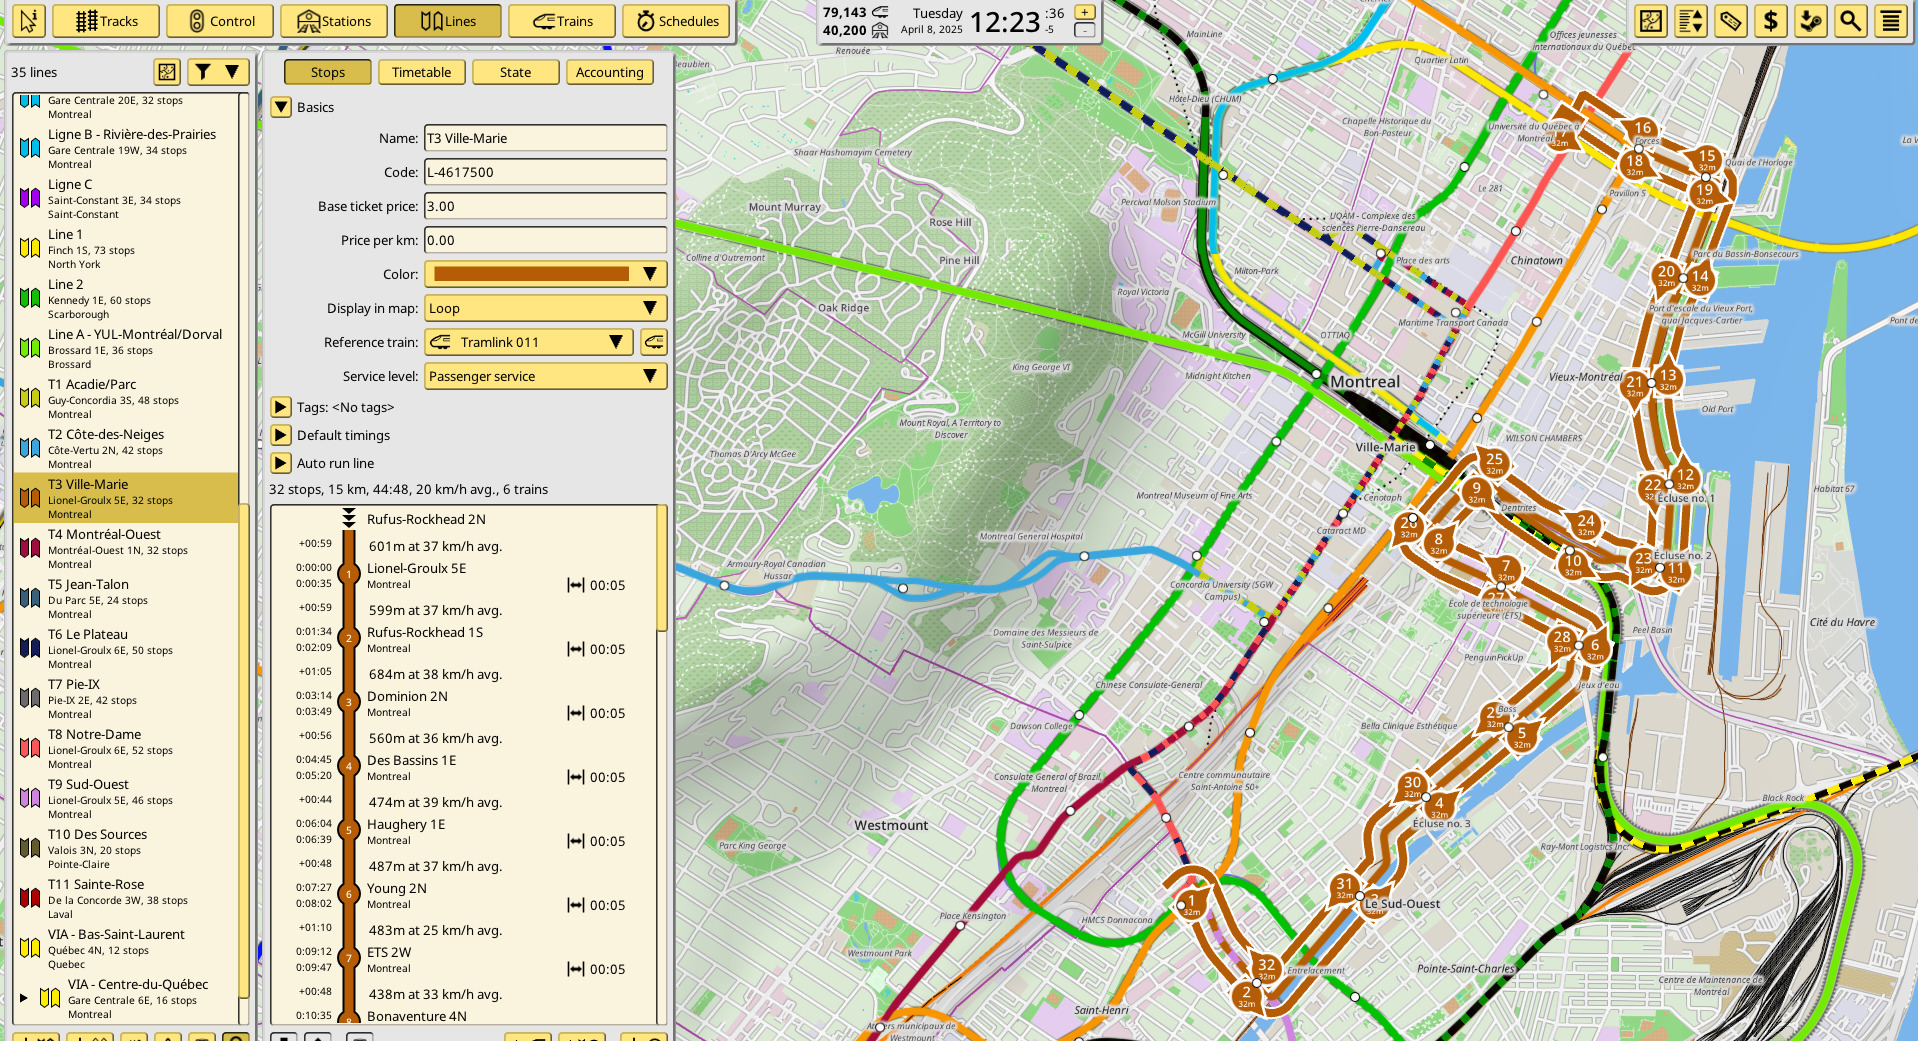This screenshot has height=1041, width=1918.
Task: Open the line filter funnel dropdown
Action: (216, 72)
